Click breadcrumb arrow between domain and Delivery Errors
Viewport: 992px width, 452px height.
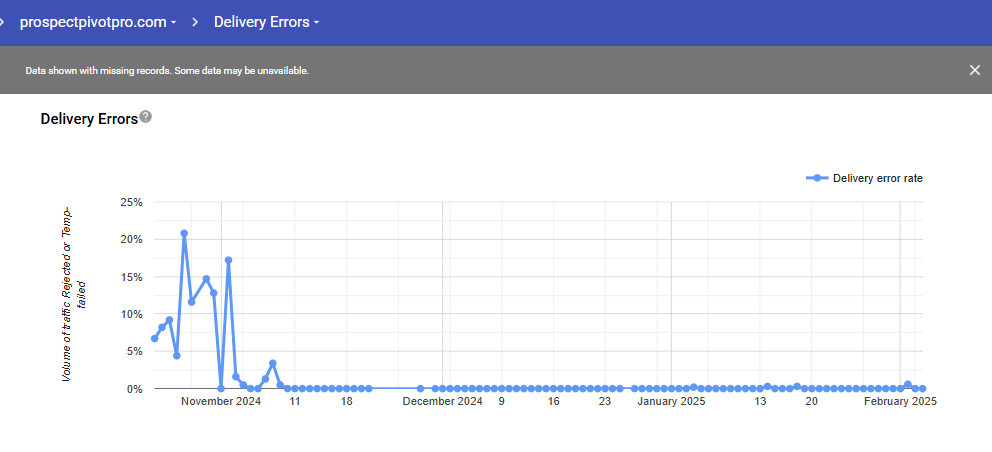point(194,22)
